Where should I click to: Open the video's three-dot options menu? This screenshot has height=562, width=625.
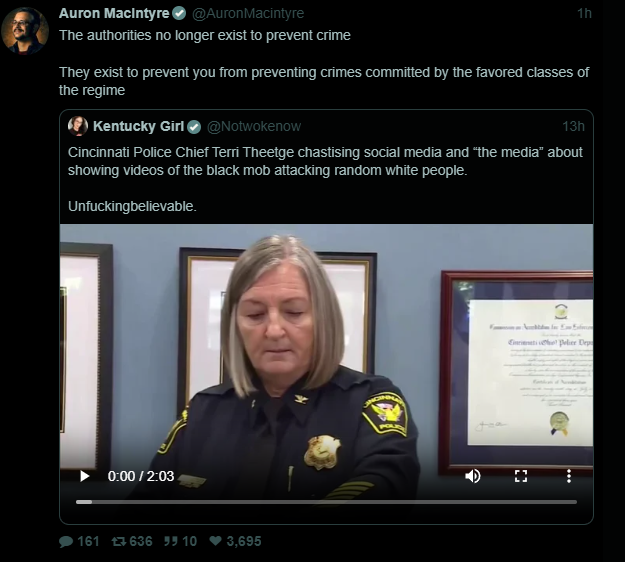[569, 476]
